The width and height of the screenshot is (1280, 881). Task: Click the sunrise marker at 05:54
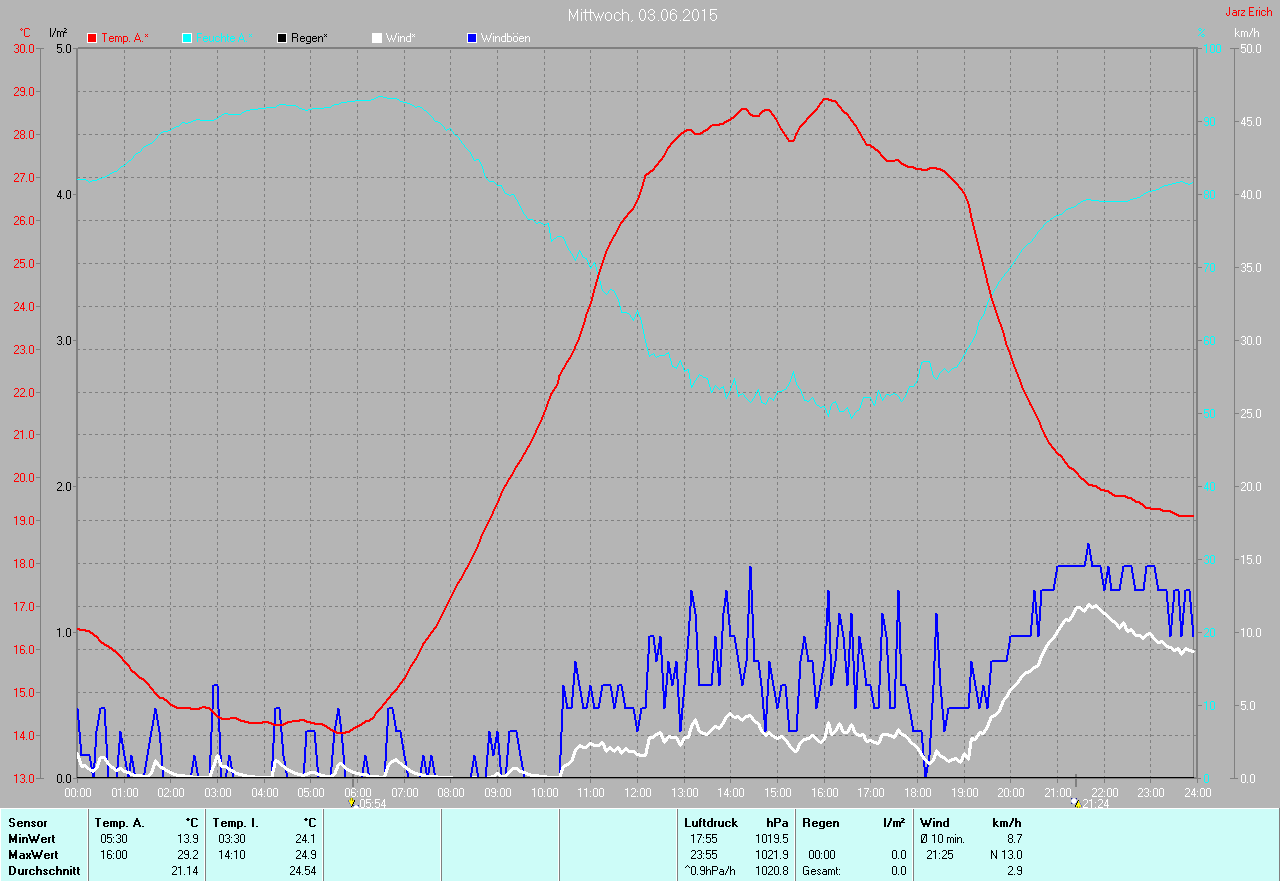[x=352, y=802]
